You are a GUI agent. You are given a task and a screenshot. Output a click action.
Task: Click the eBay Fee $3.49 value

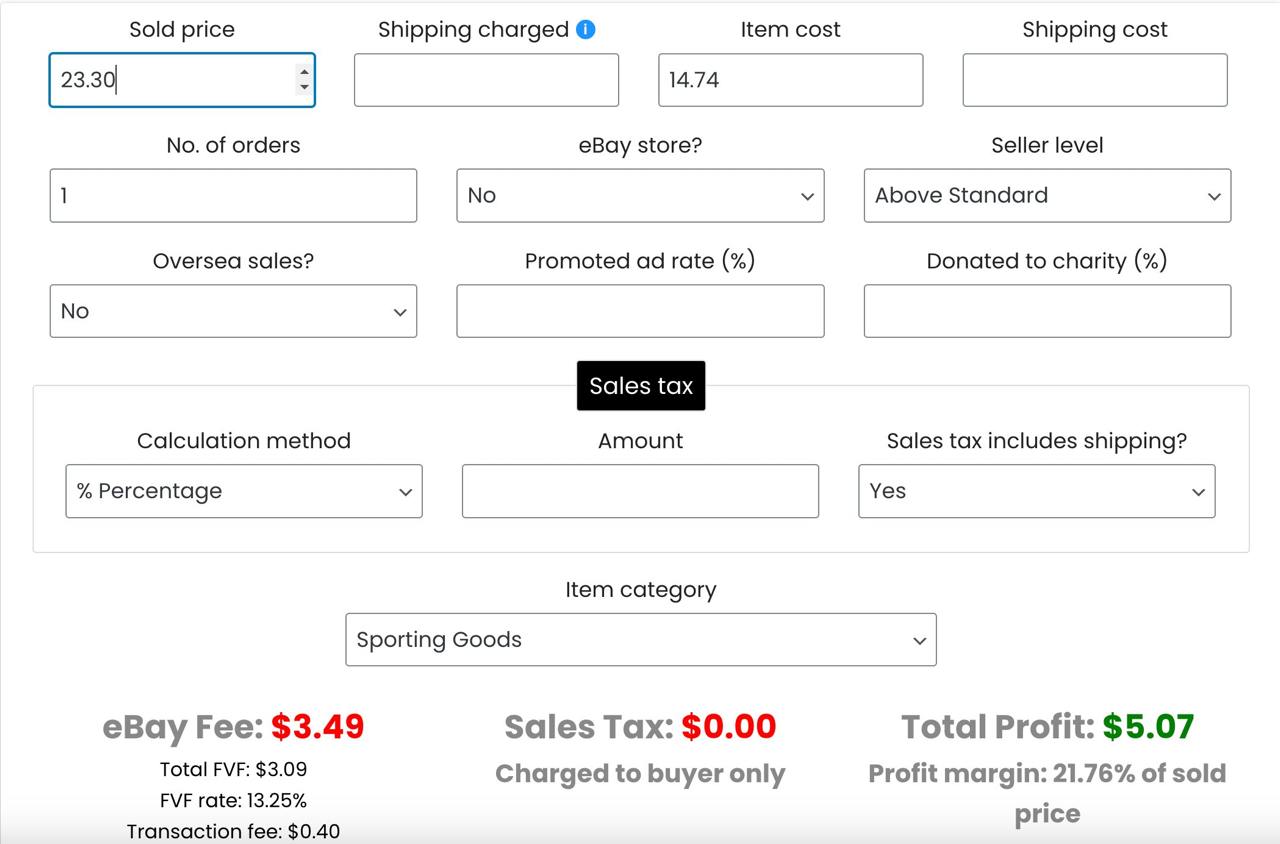pyautogui.click(x=318, y=727)
